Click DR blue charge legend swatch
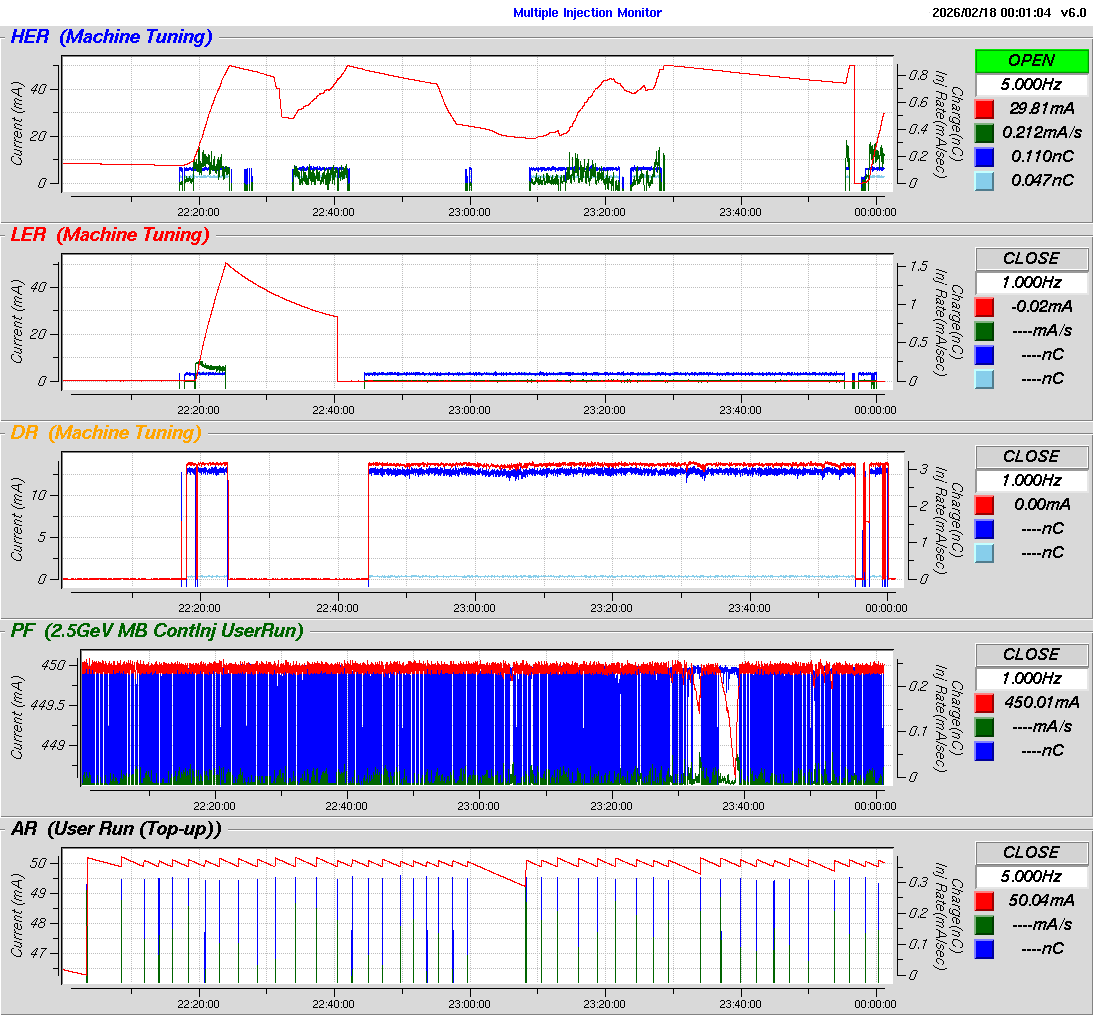1093x1015 pixels. click(984, 529)
